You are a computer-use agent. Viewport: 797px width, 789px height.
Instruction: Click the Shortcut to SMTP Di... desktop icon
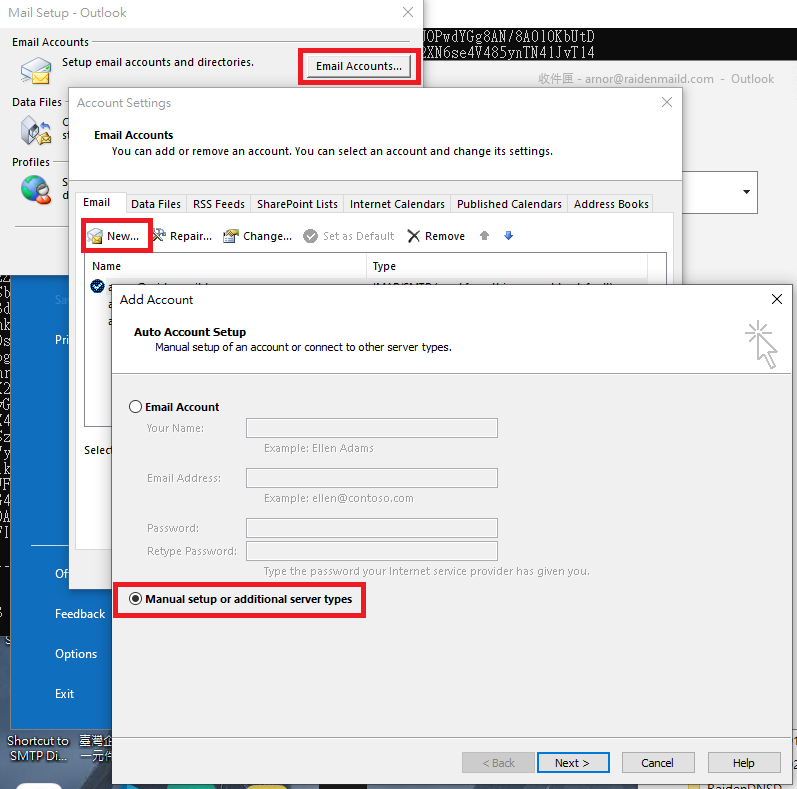click(38, 748)
